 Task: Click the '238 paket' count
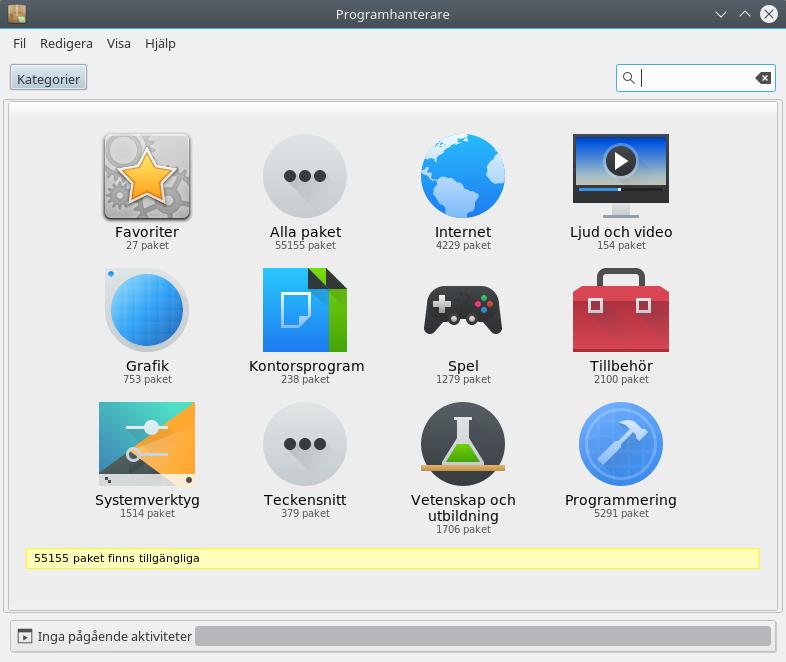[x=305, y=379]
